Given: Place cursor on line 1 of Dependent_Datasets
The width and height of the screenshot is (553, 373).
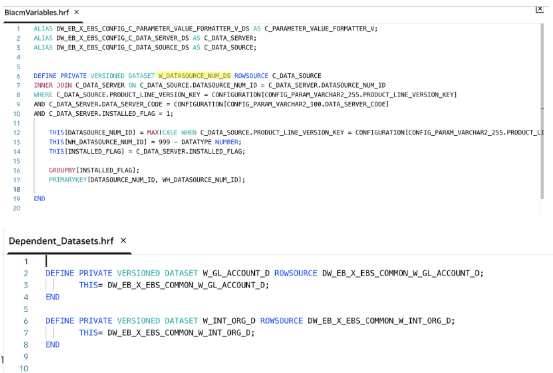Looking at the screenshot, I should coord(46,261).
